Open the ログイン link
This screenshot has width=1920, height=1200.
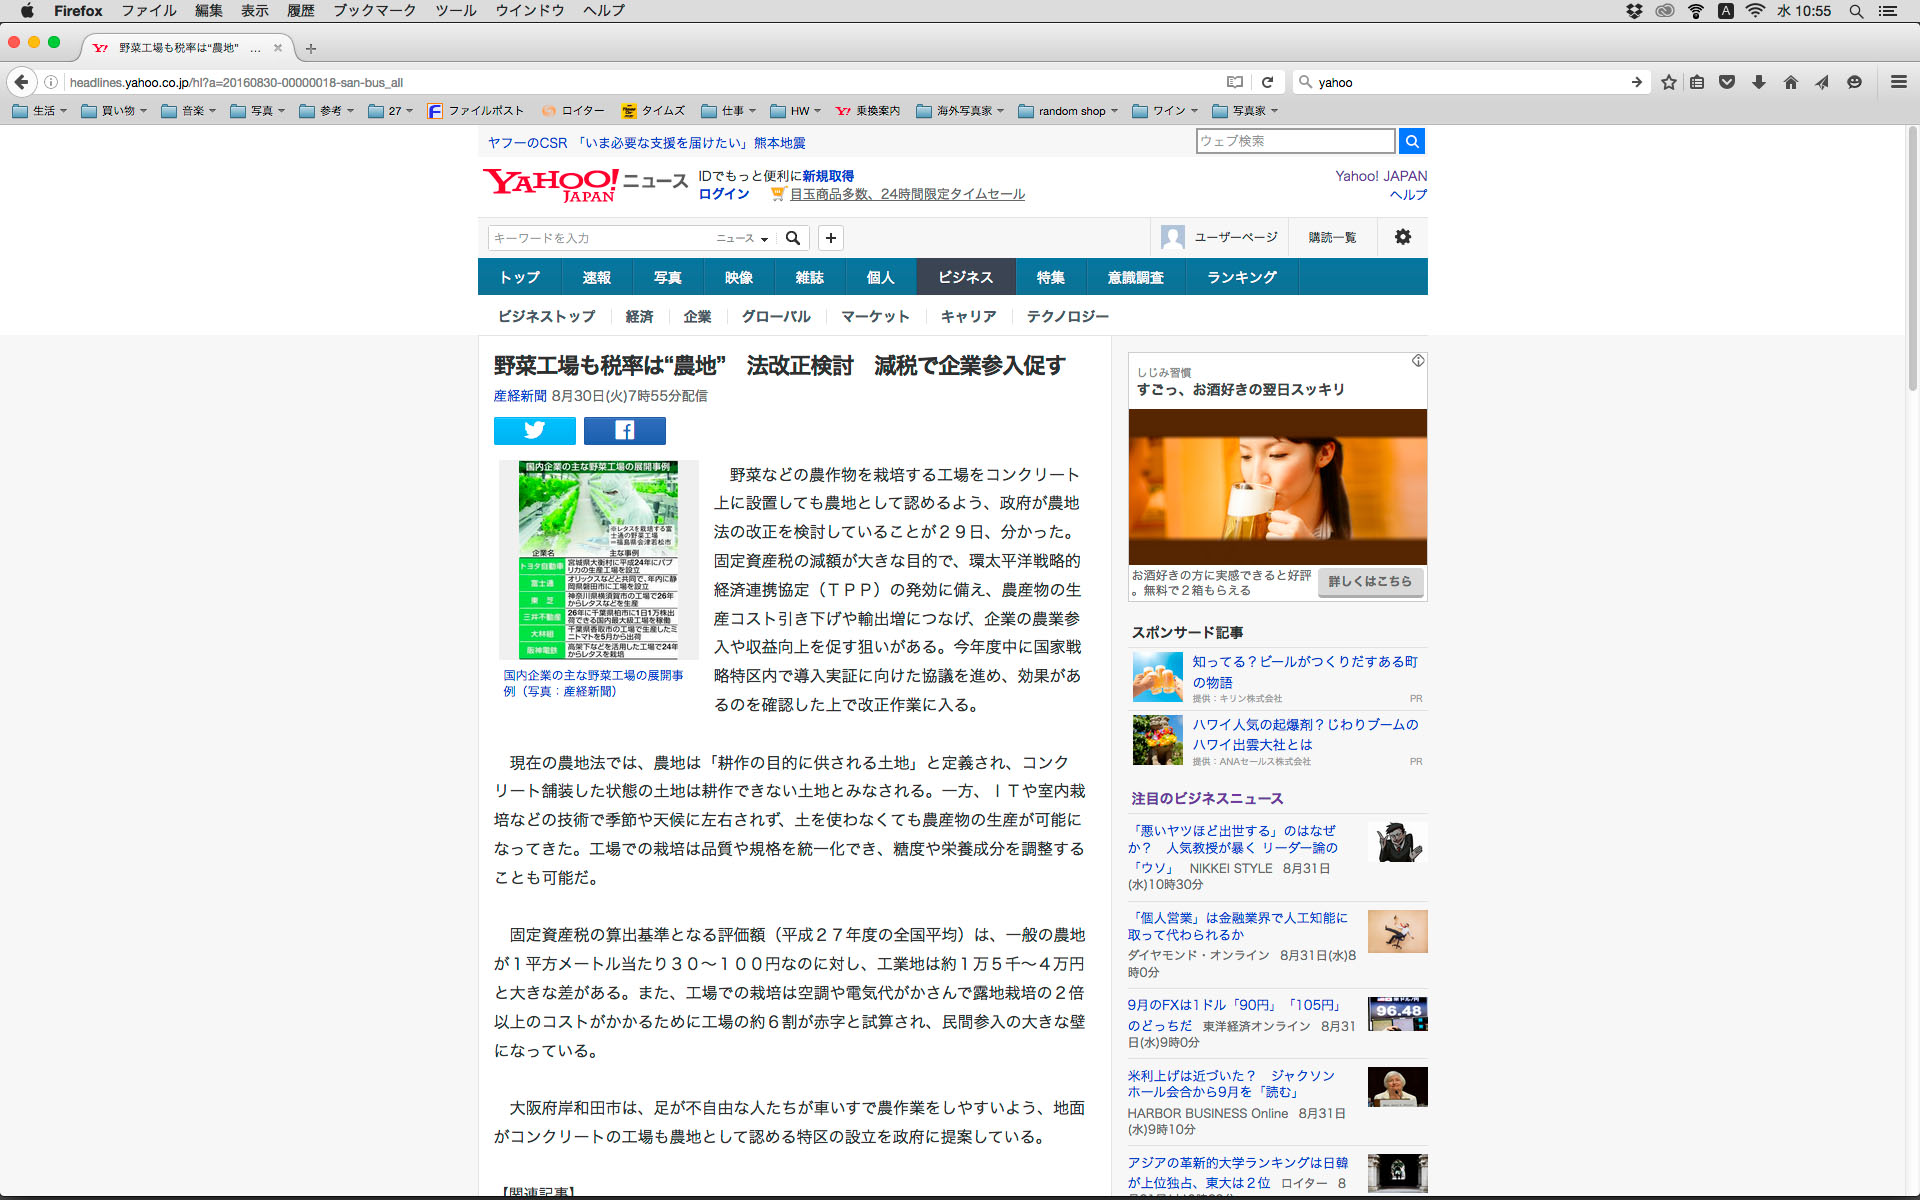tap(723, 194)
